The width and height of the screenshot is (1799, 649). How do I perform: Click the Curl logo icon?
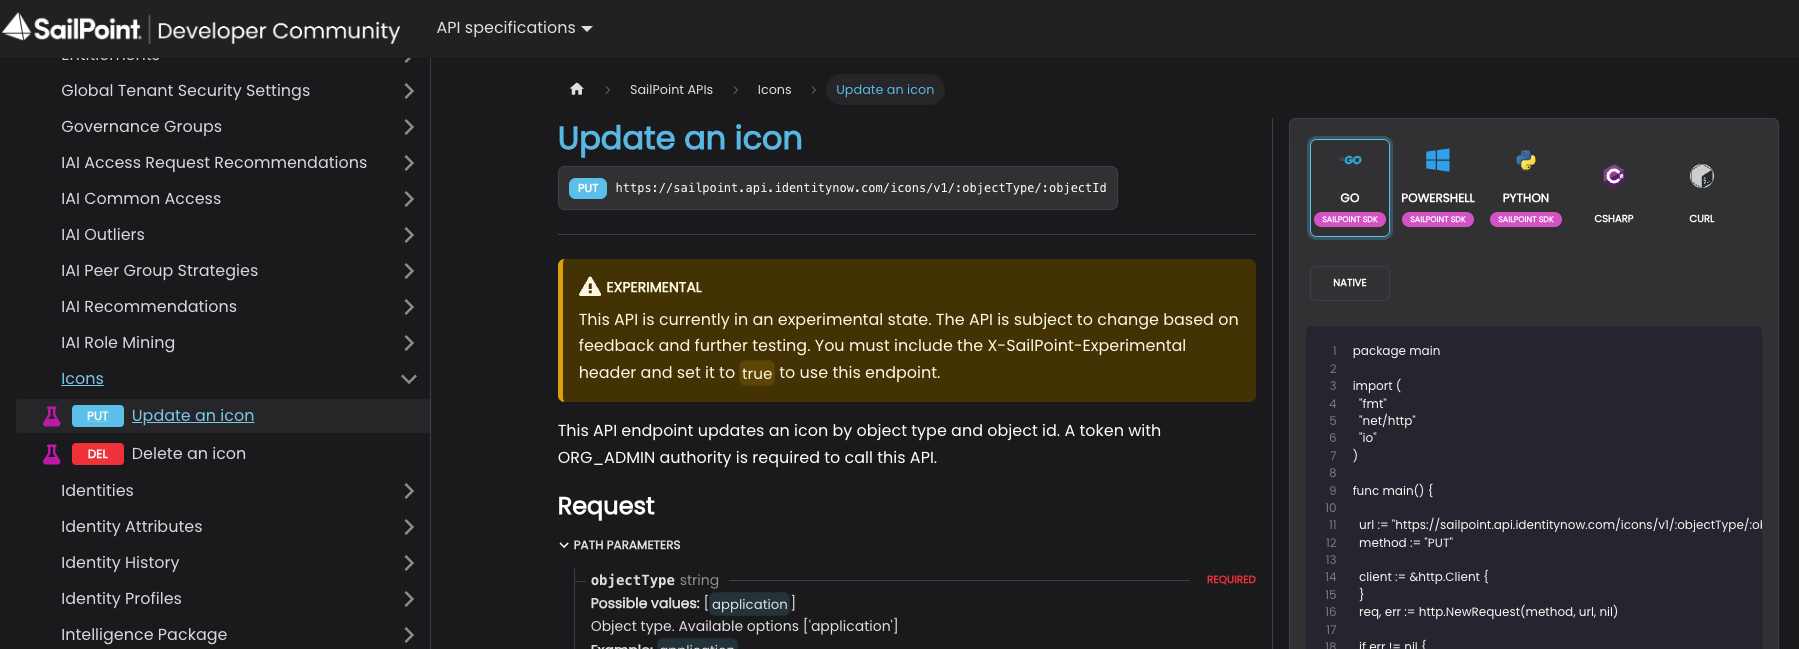tap(1702, 176)
